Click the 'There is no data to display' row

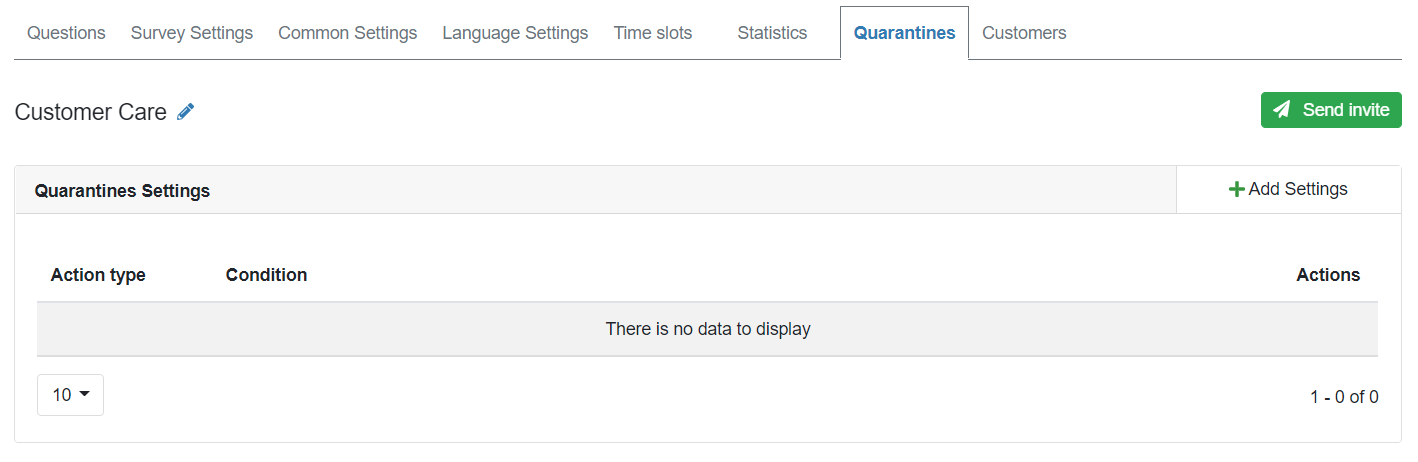[707, 329]
